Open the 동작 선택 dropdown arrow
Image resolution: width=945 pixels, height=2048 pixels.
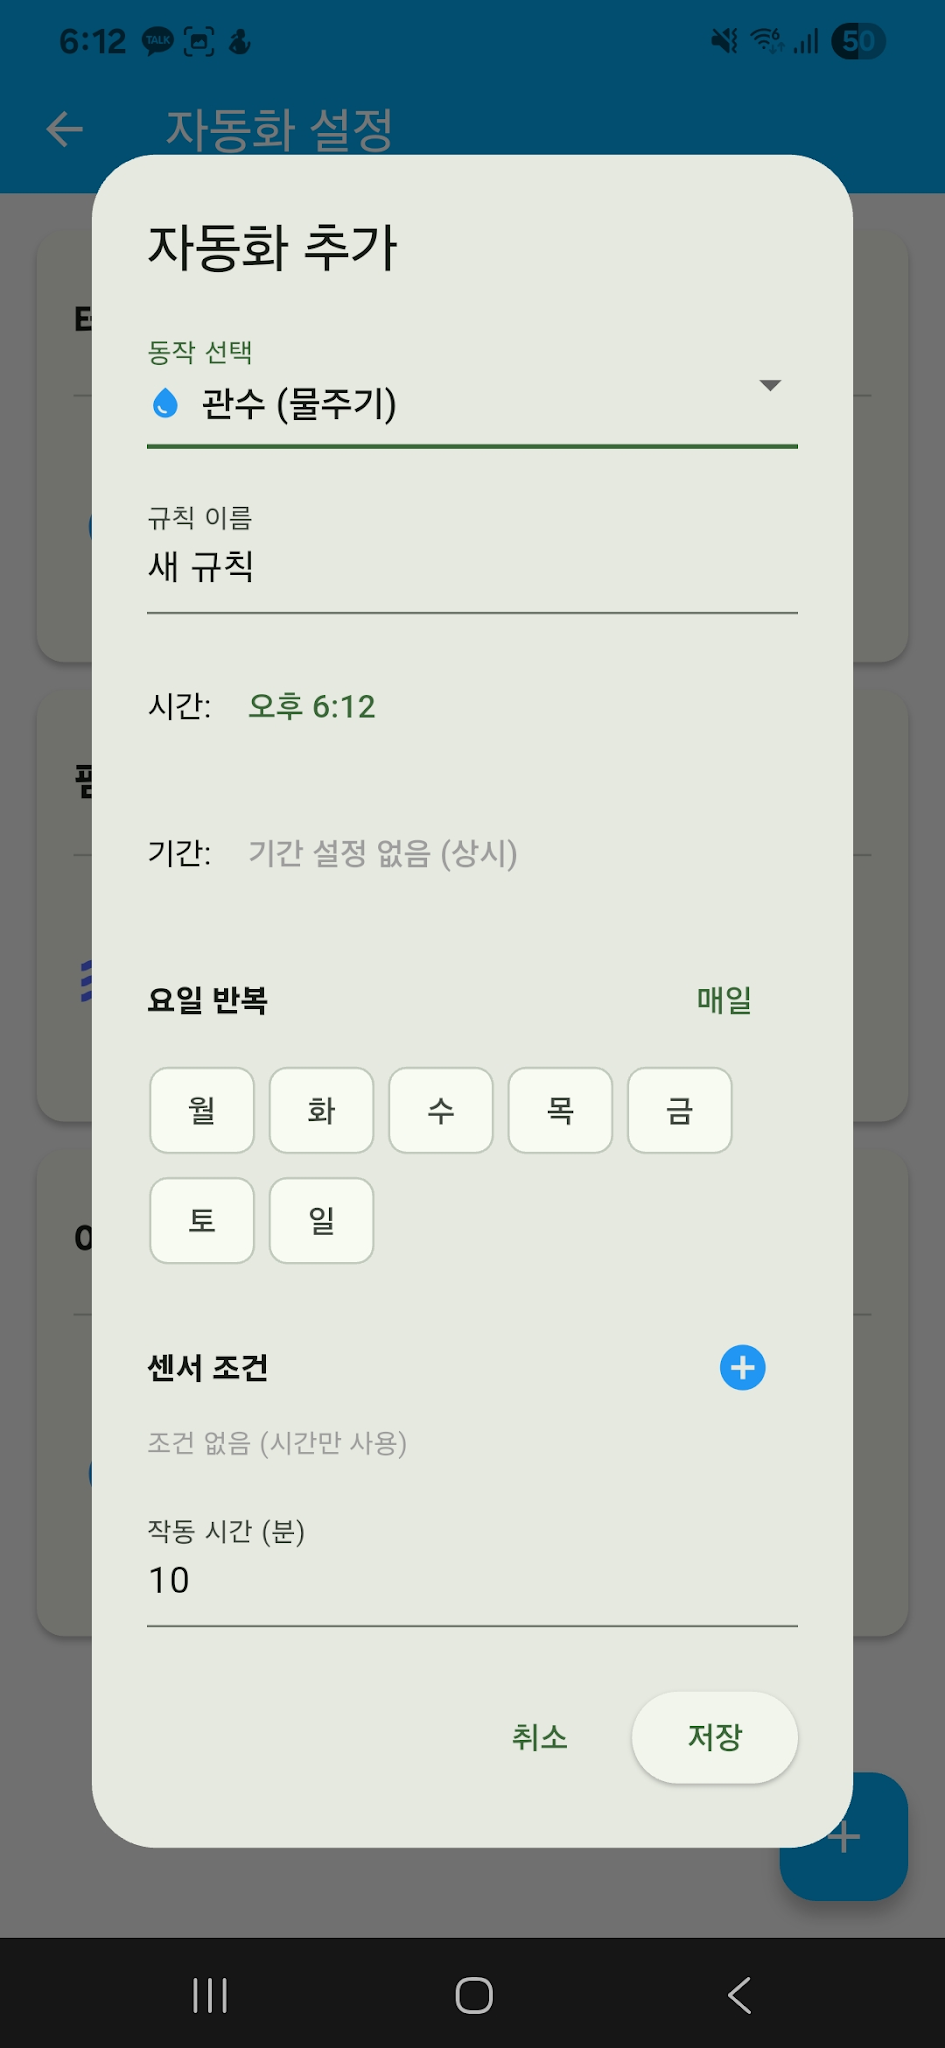769,386
